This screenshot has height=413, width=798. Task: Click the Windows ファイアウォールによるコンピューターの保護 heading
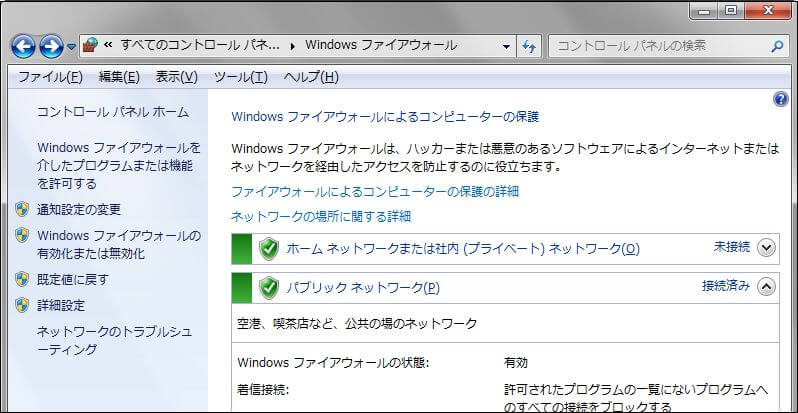385,117
